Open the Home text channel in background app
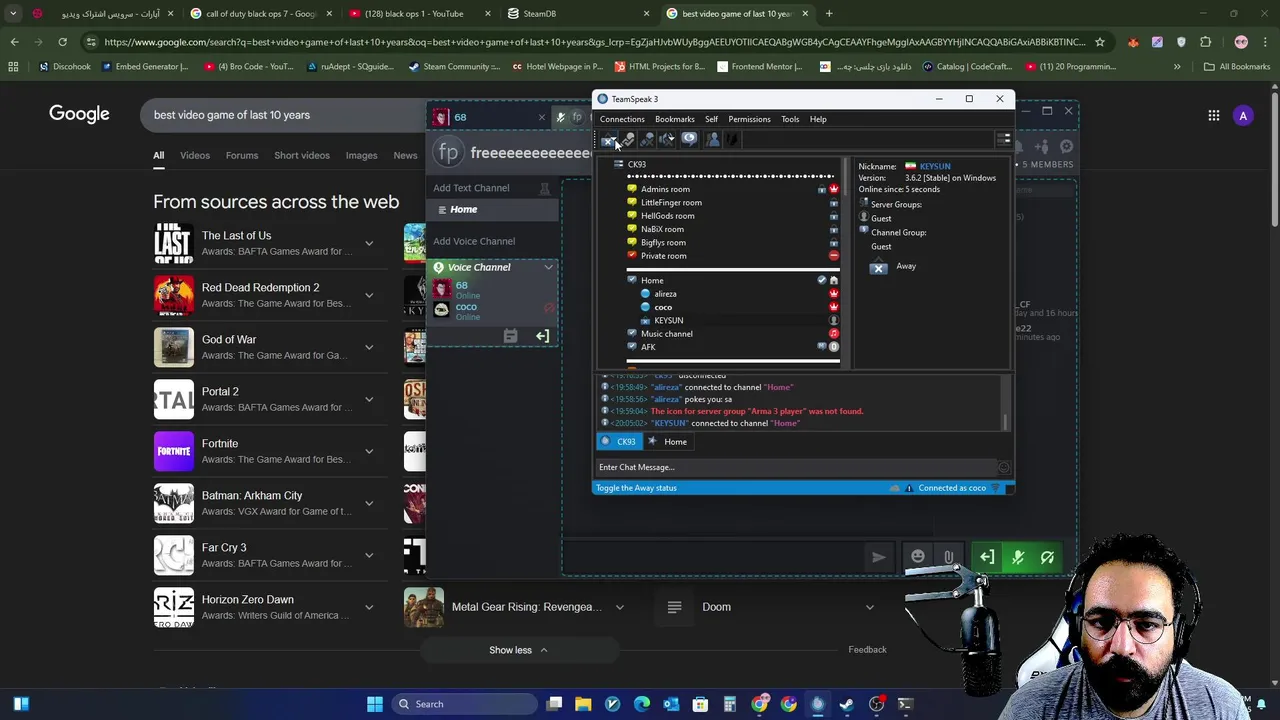 (x=492, y=209)
